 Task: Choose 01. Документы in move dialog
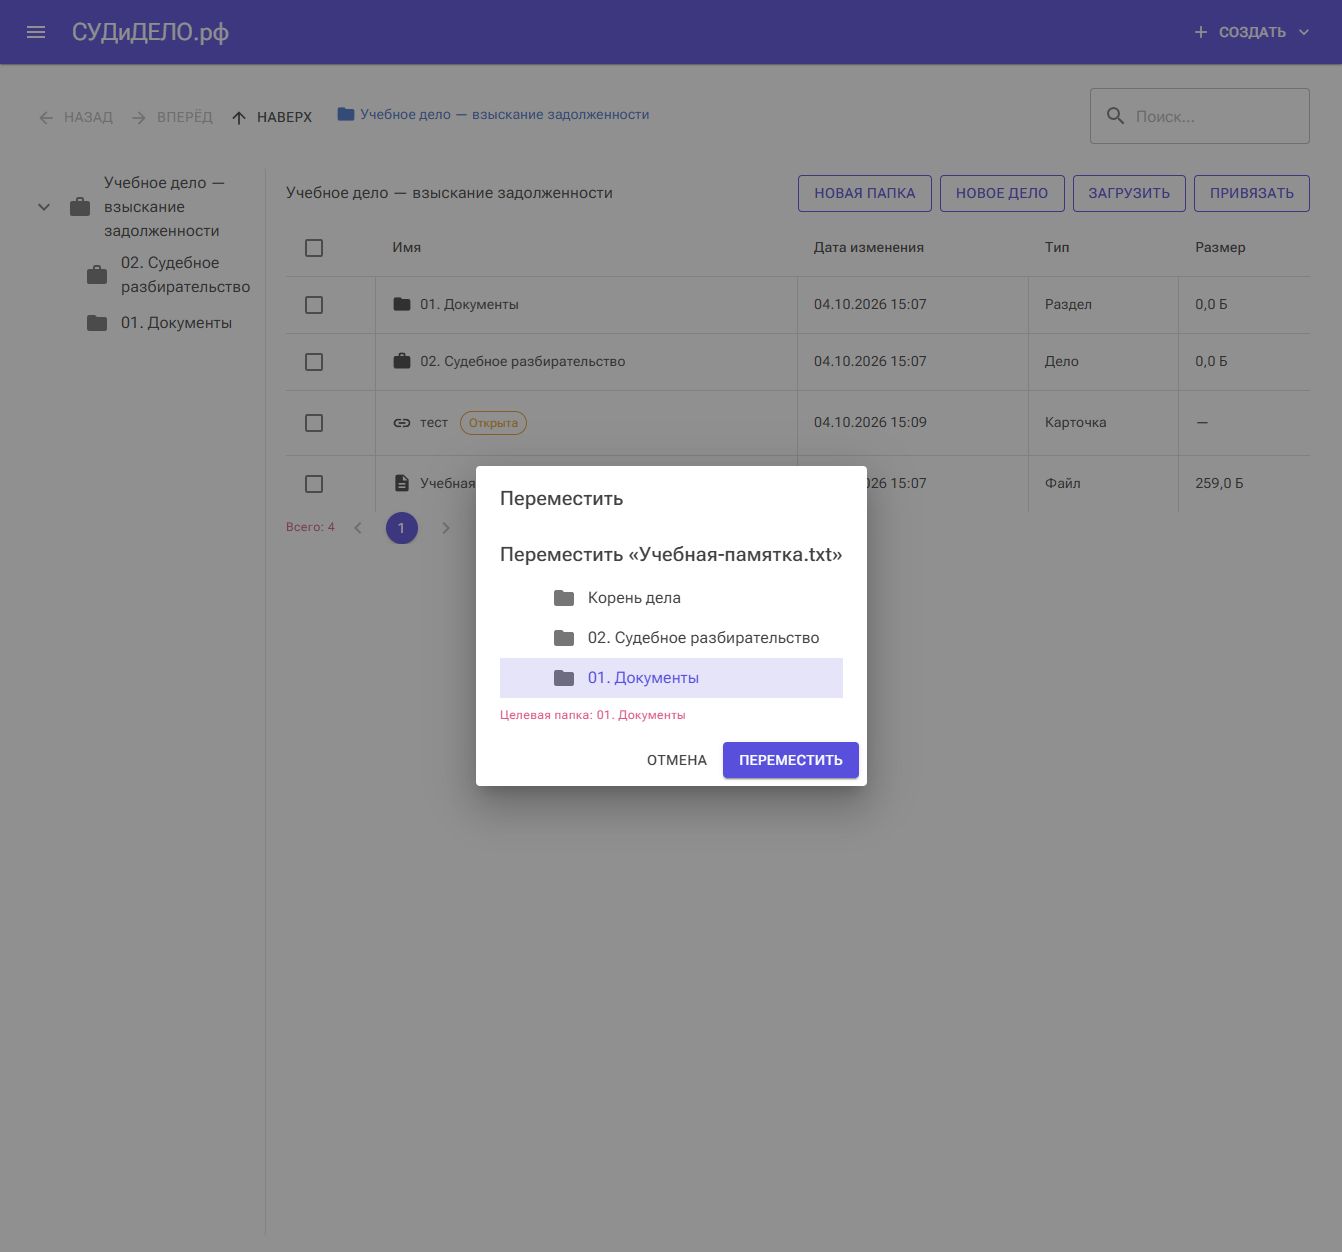(671, 678)
